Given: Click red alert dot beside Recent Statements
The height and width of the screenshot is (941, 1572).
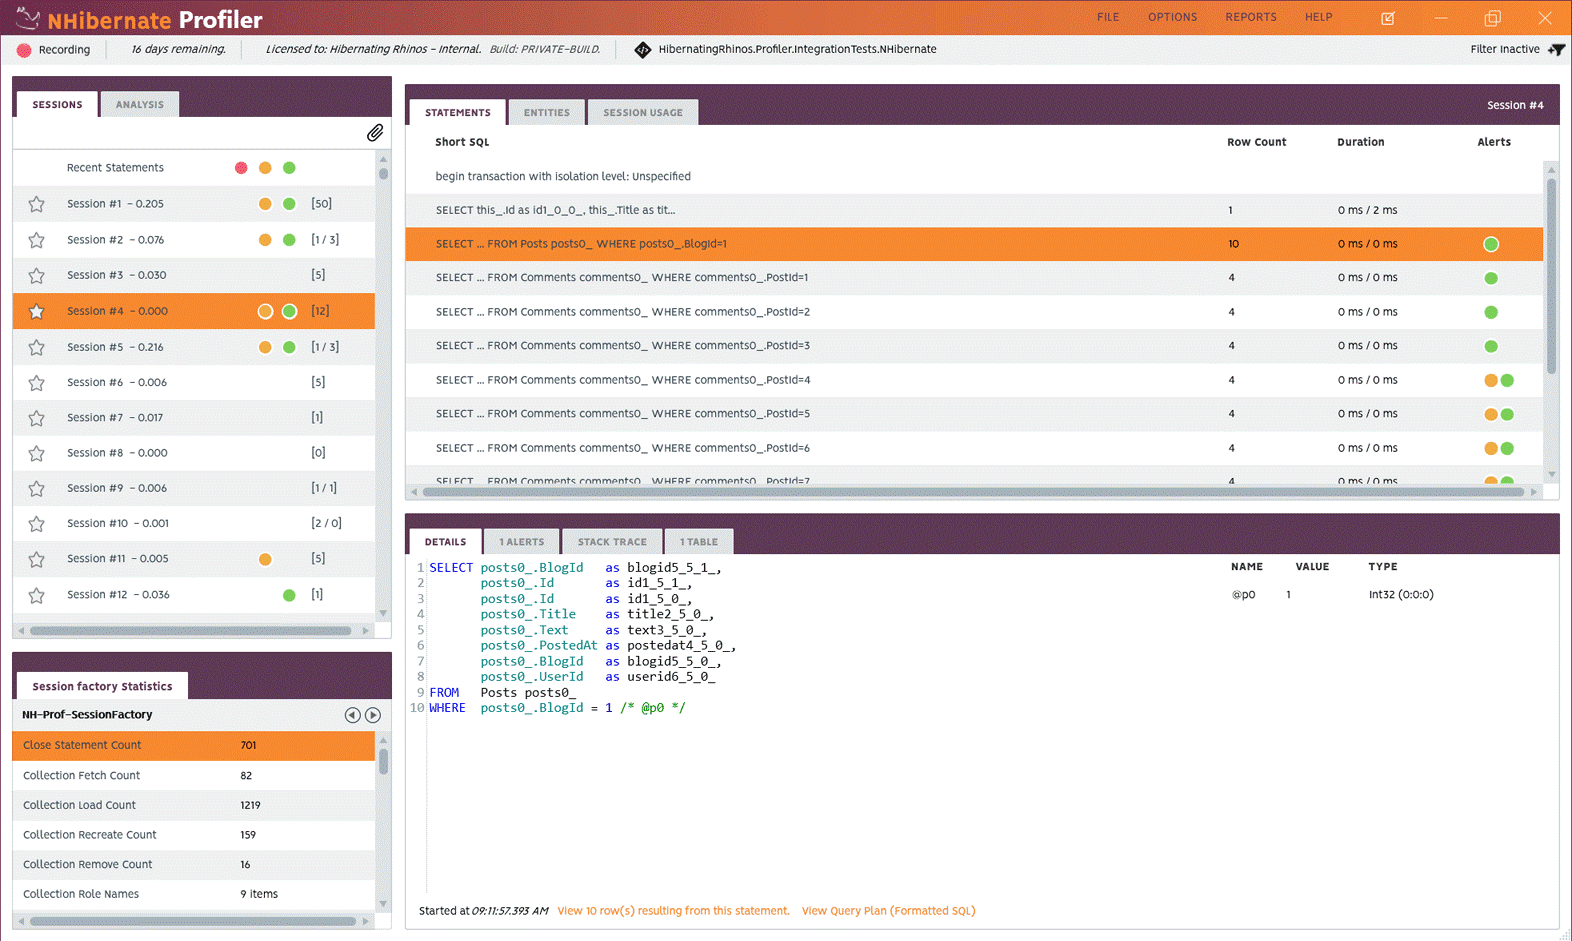Looking at the screenshot, I should (241, 168).
